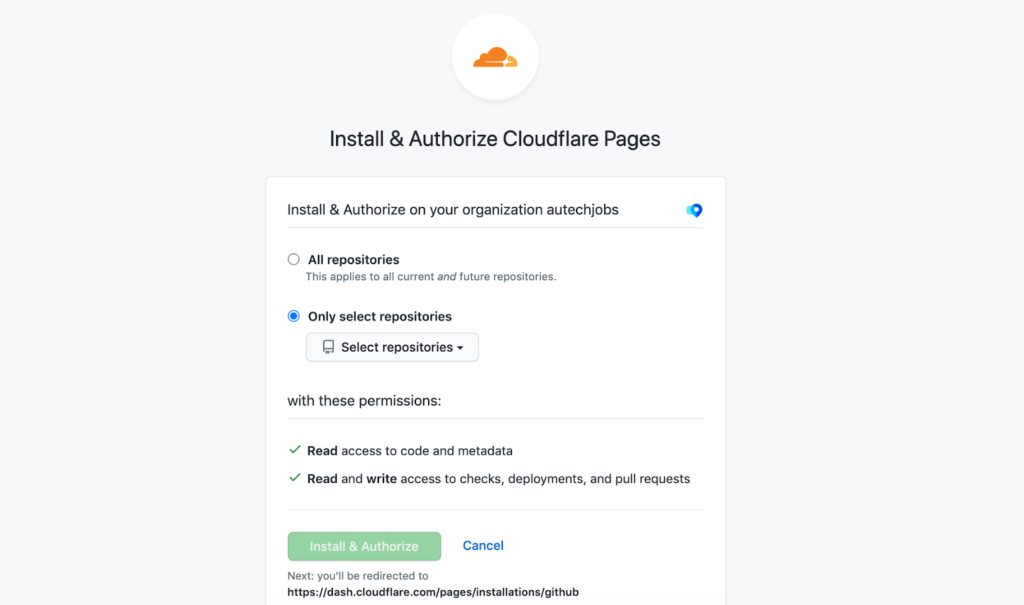1024x605 pixels.
Task: Click the 'Next: you'll be redirected to' text
Action: [358, 576]
